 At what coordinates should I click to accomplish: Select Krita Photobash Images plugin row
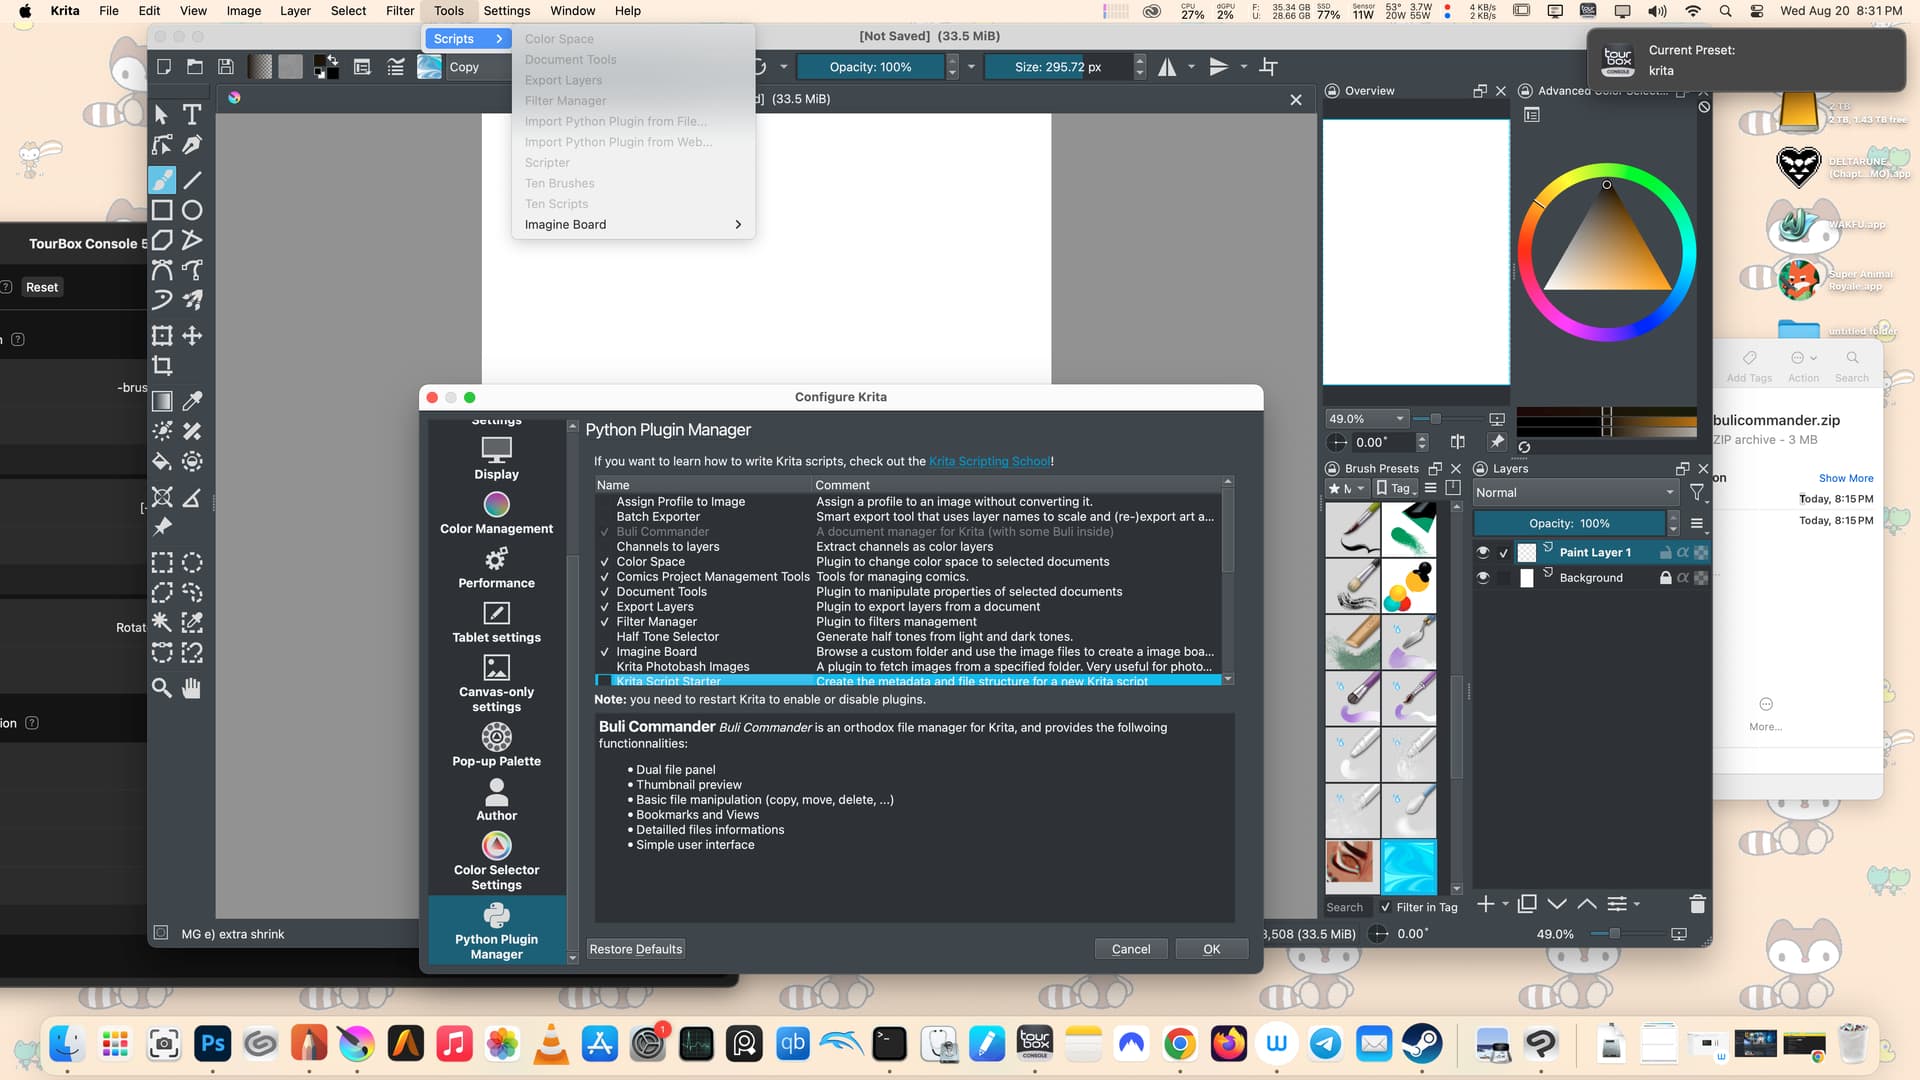point(682,667)
